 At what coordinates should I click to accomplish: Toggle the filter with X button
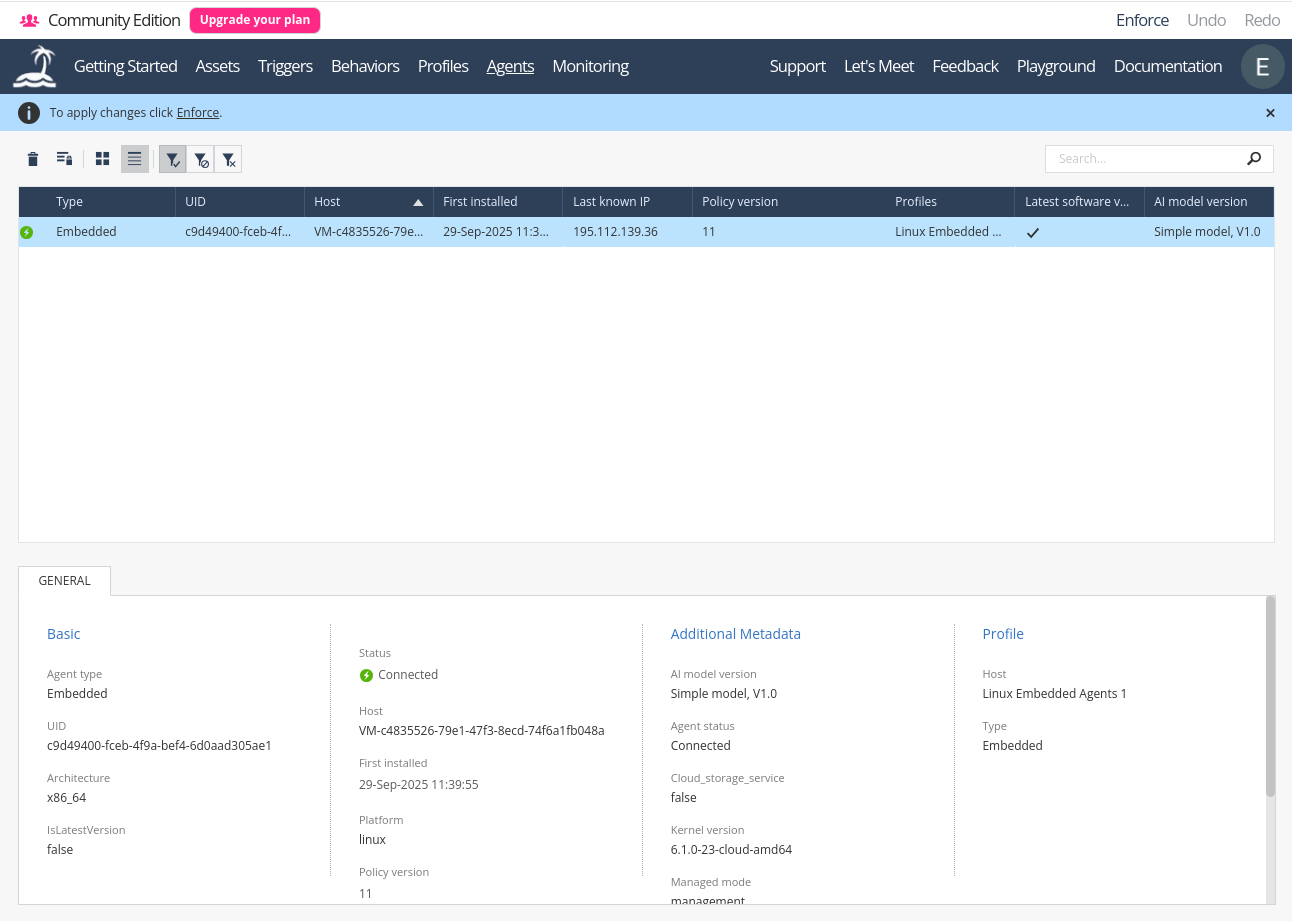pos(229,159)
